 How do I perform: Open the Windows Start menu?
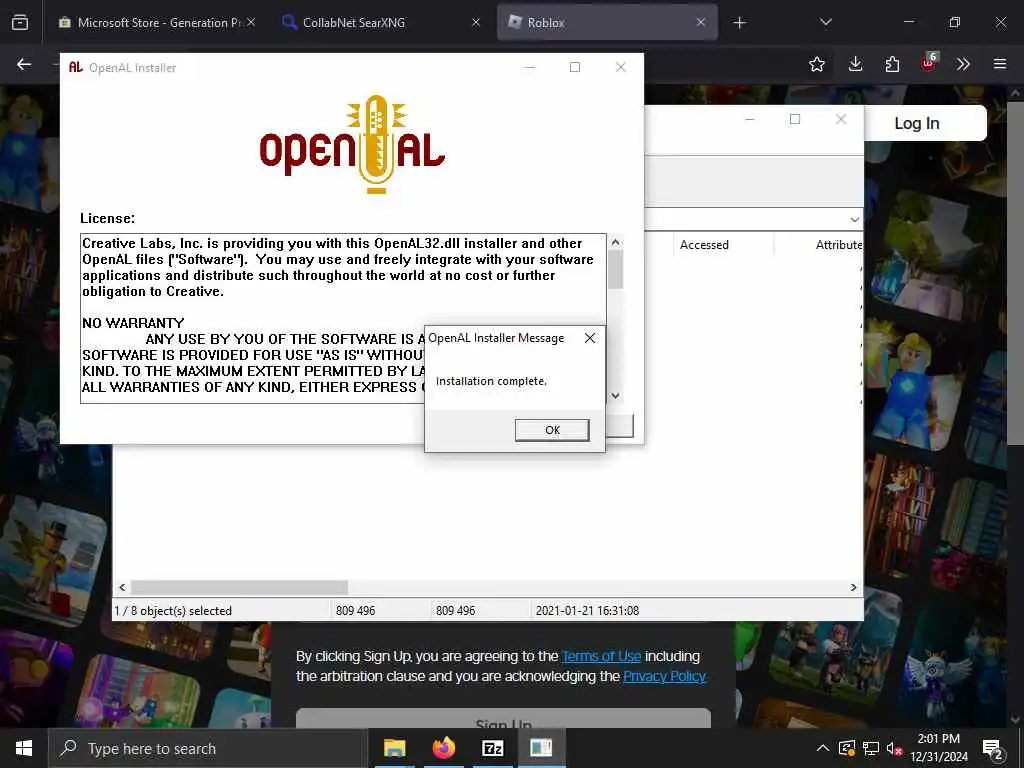coord(24,748)
